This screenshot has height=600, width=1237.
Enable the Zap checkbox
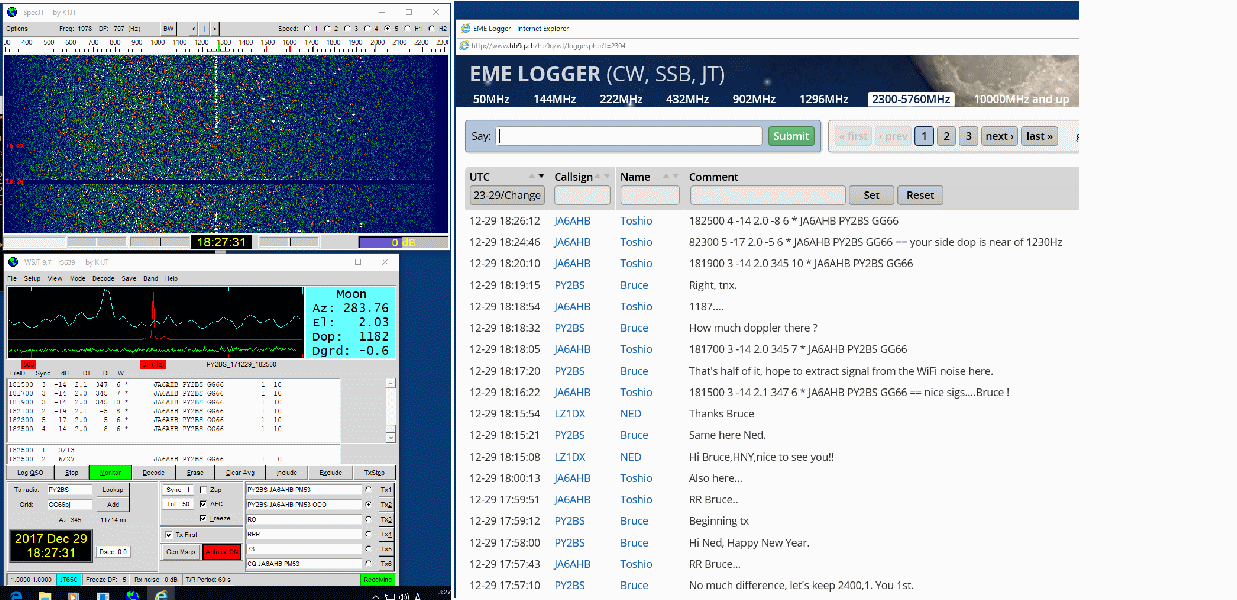(205, 489)
